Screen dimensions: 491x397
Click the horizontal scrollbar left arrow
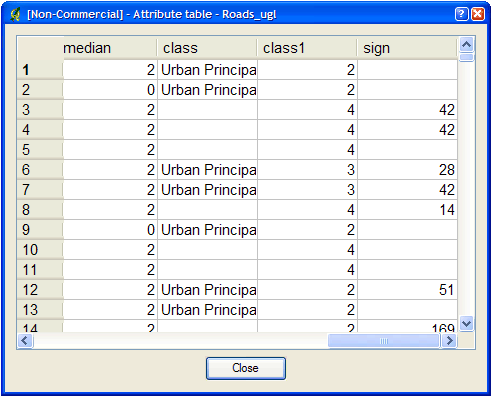click(25, 341)
